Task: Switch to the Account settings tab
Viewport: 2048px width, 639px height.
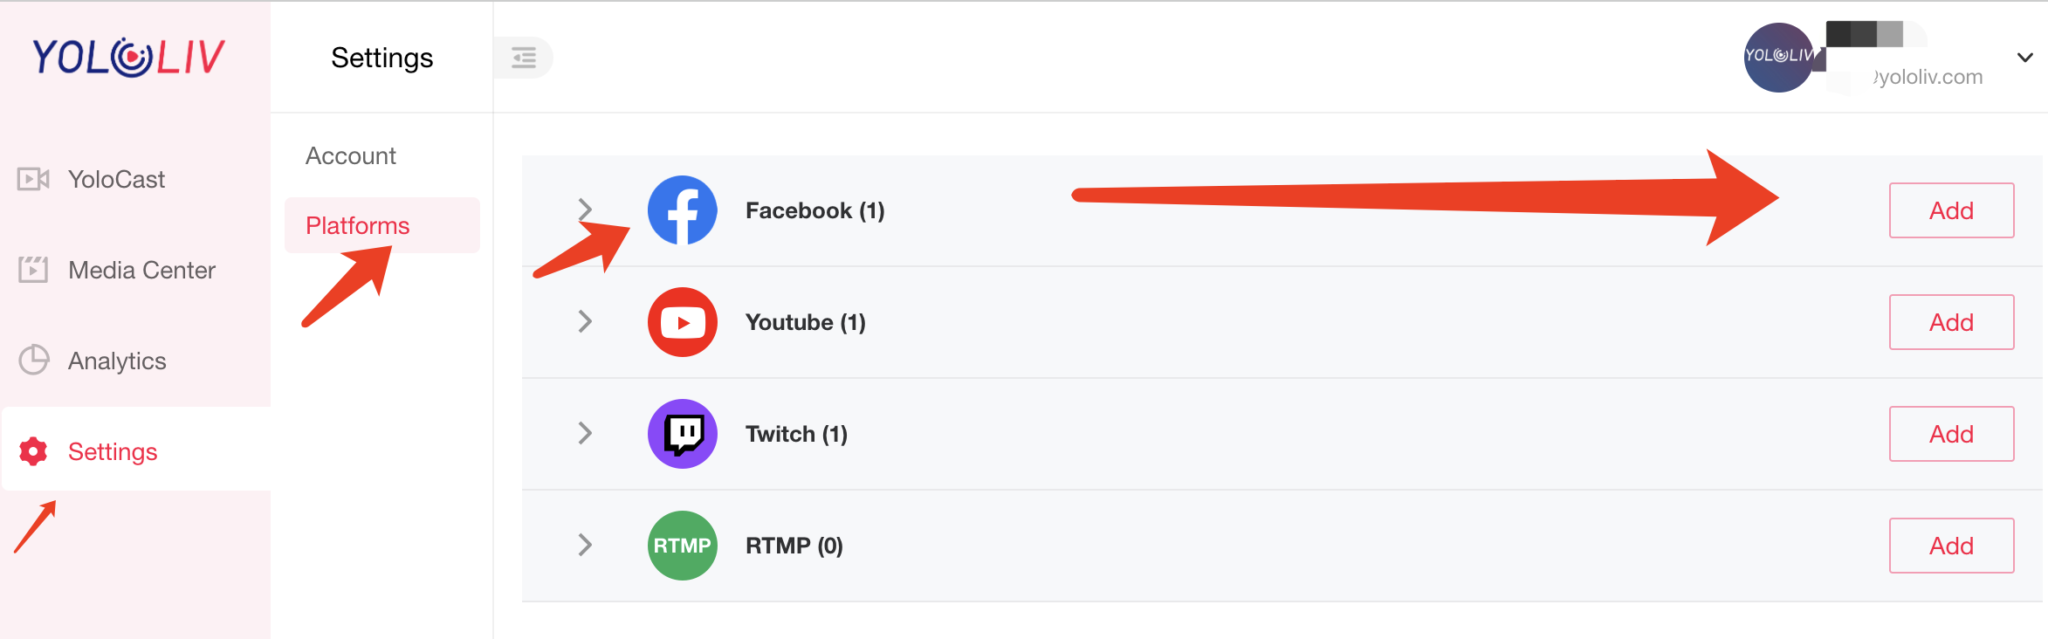Action: [350, 155]
